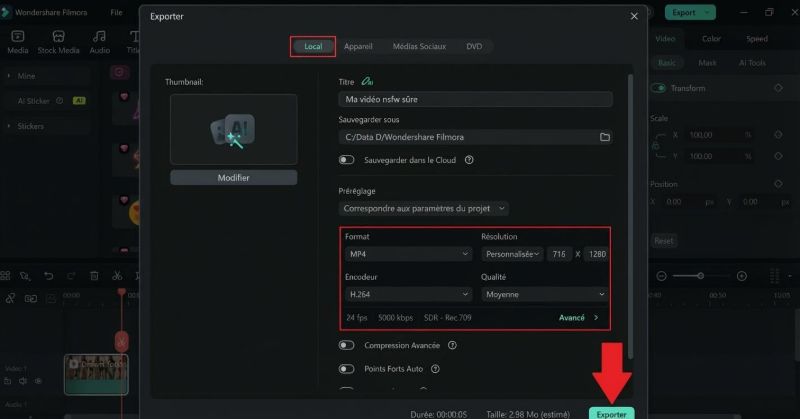This screenshot has height=419, width=800.
Task: Click the resolution height field 1280
Action: coord(597,254)
